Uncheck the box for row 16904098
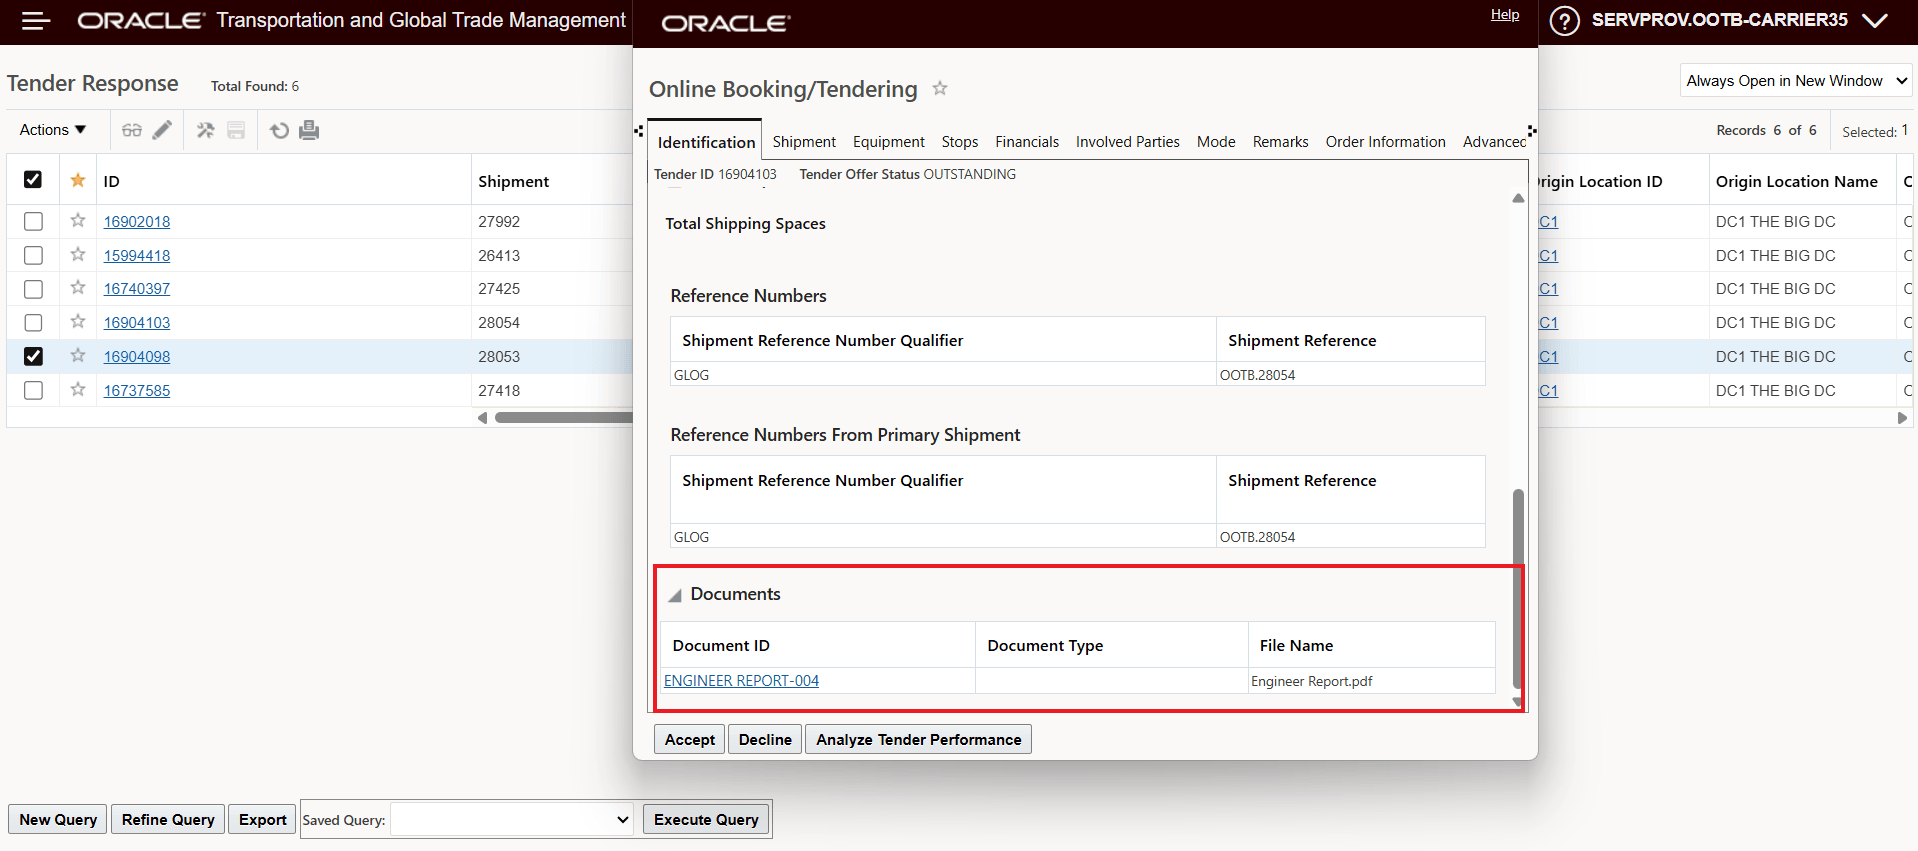The image size is (1918, 851). coord(33,356)
